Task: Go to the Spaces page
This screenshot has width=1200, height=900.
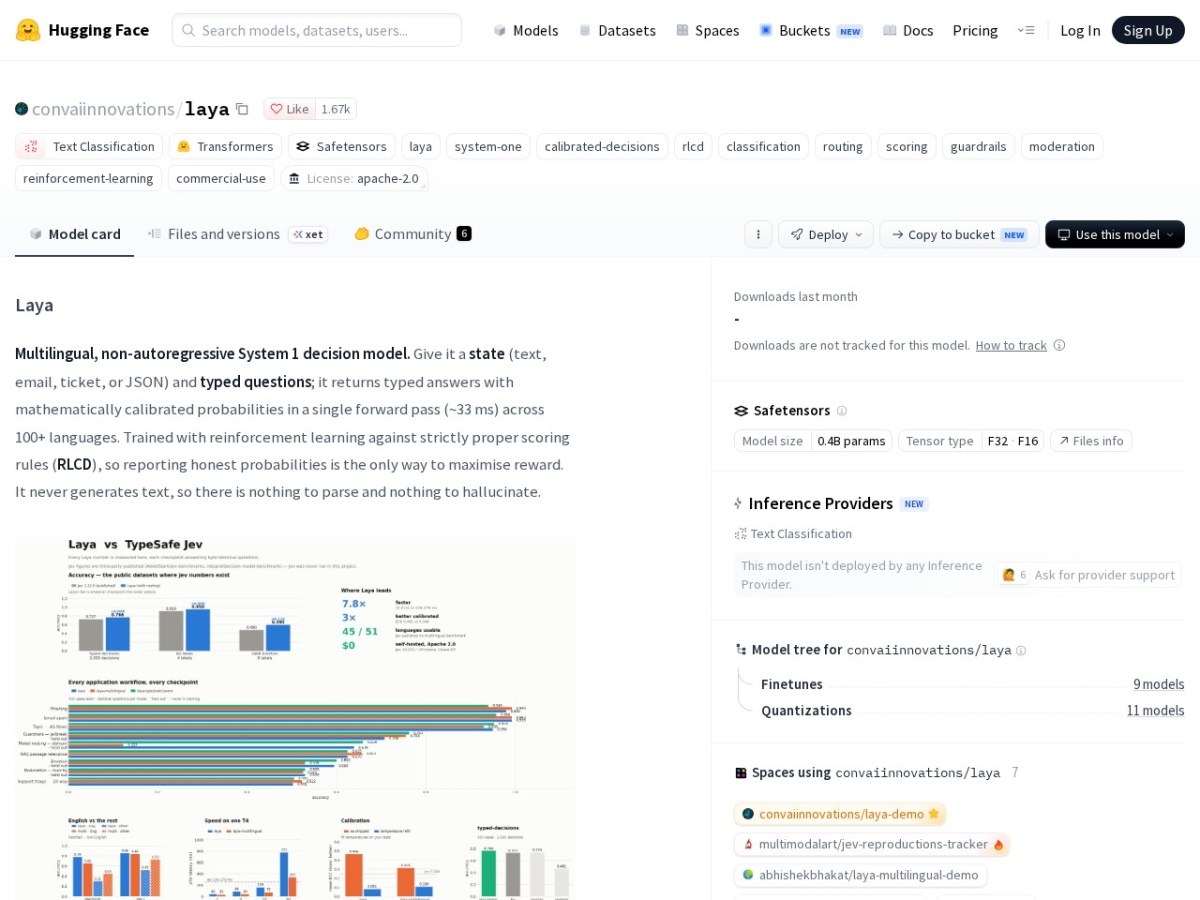Action: [708, 30]
